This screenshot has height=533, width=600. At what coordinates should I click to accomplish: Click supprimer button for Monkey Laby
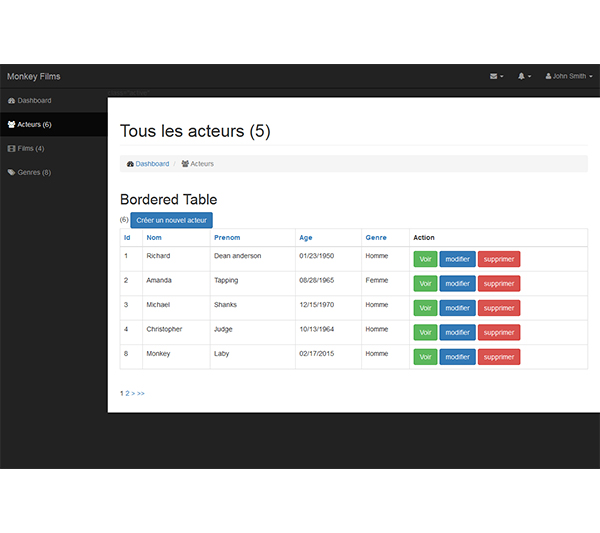click(498, 357)
